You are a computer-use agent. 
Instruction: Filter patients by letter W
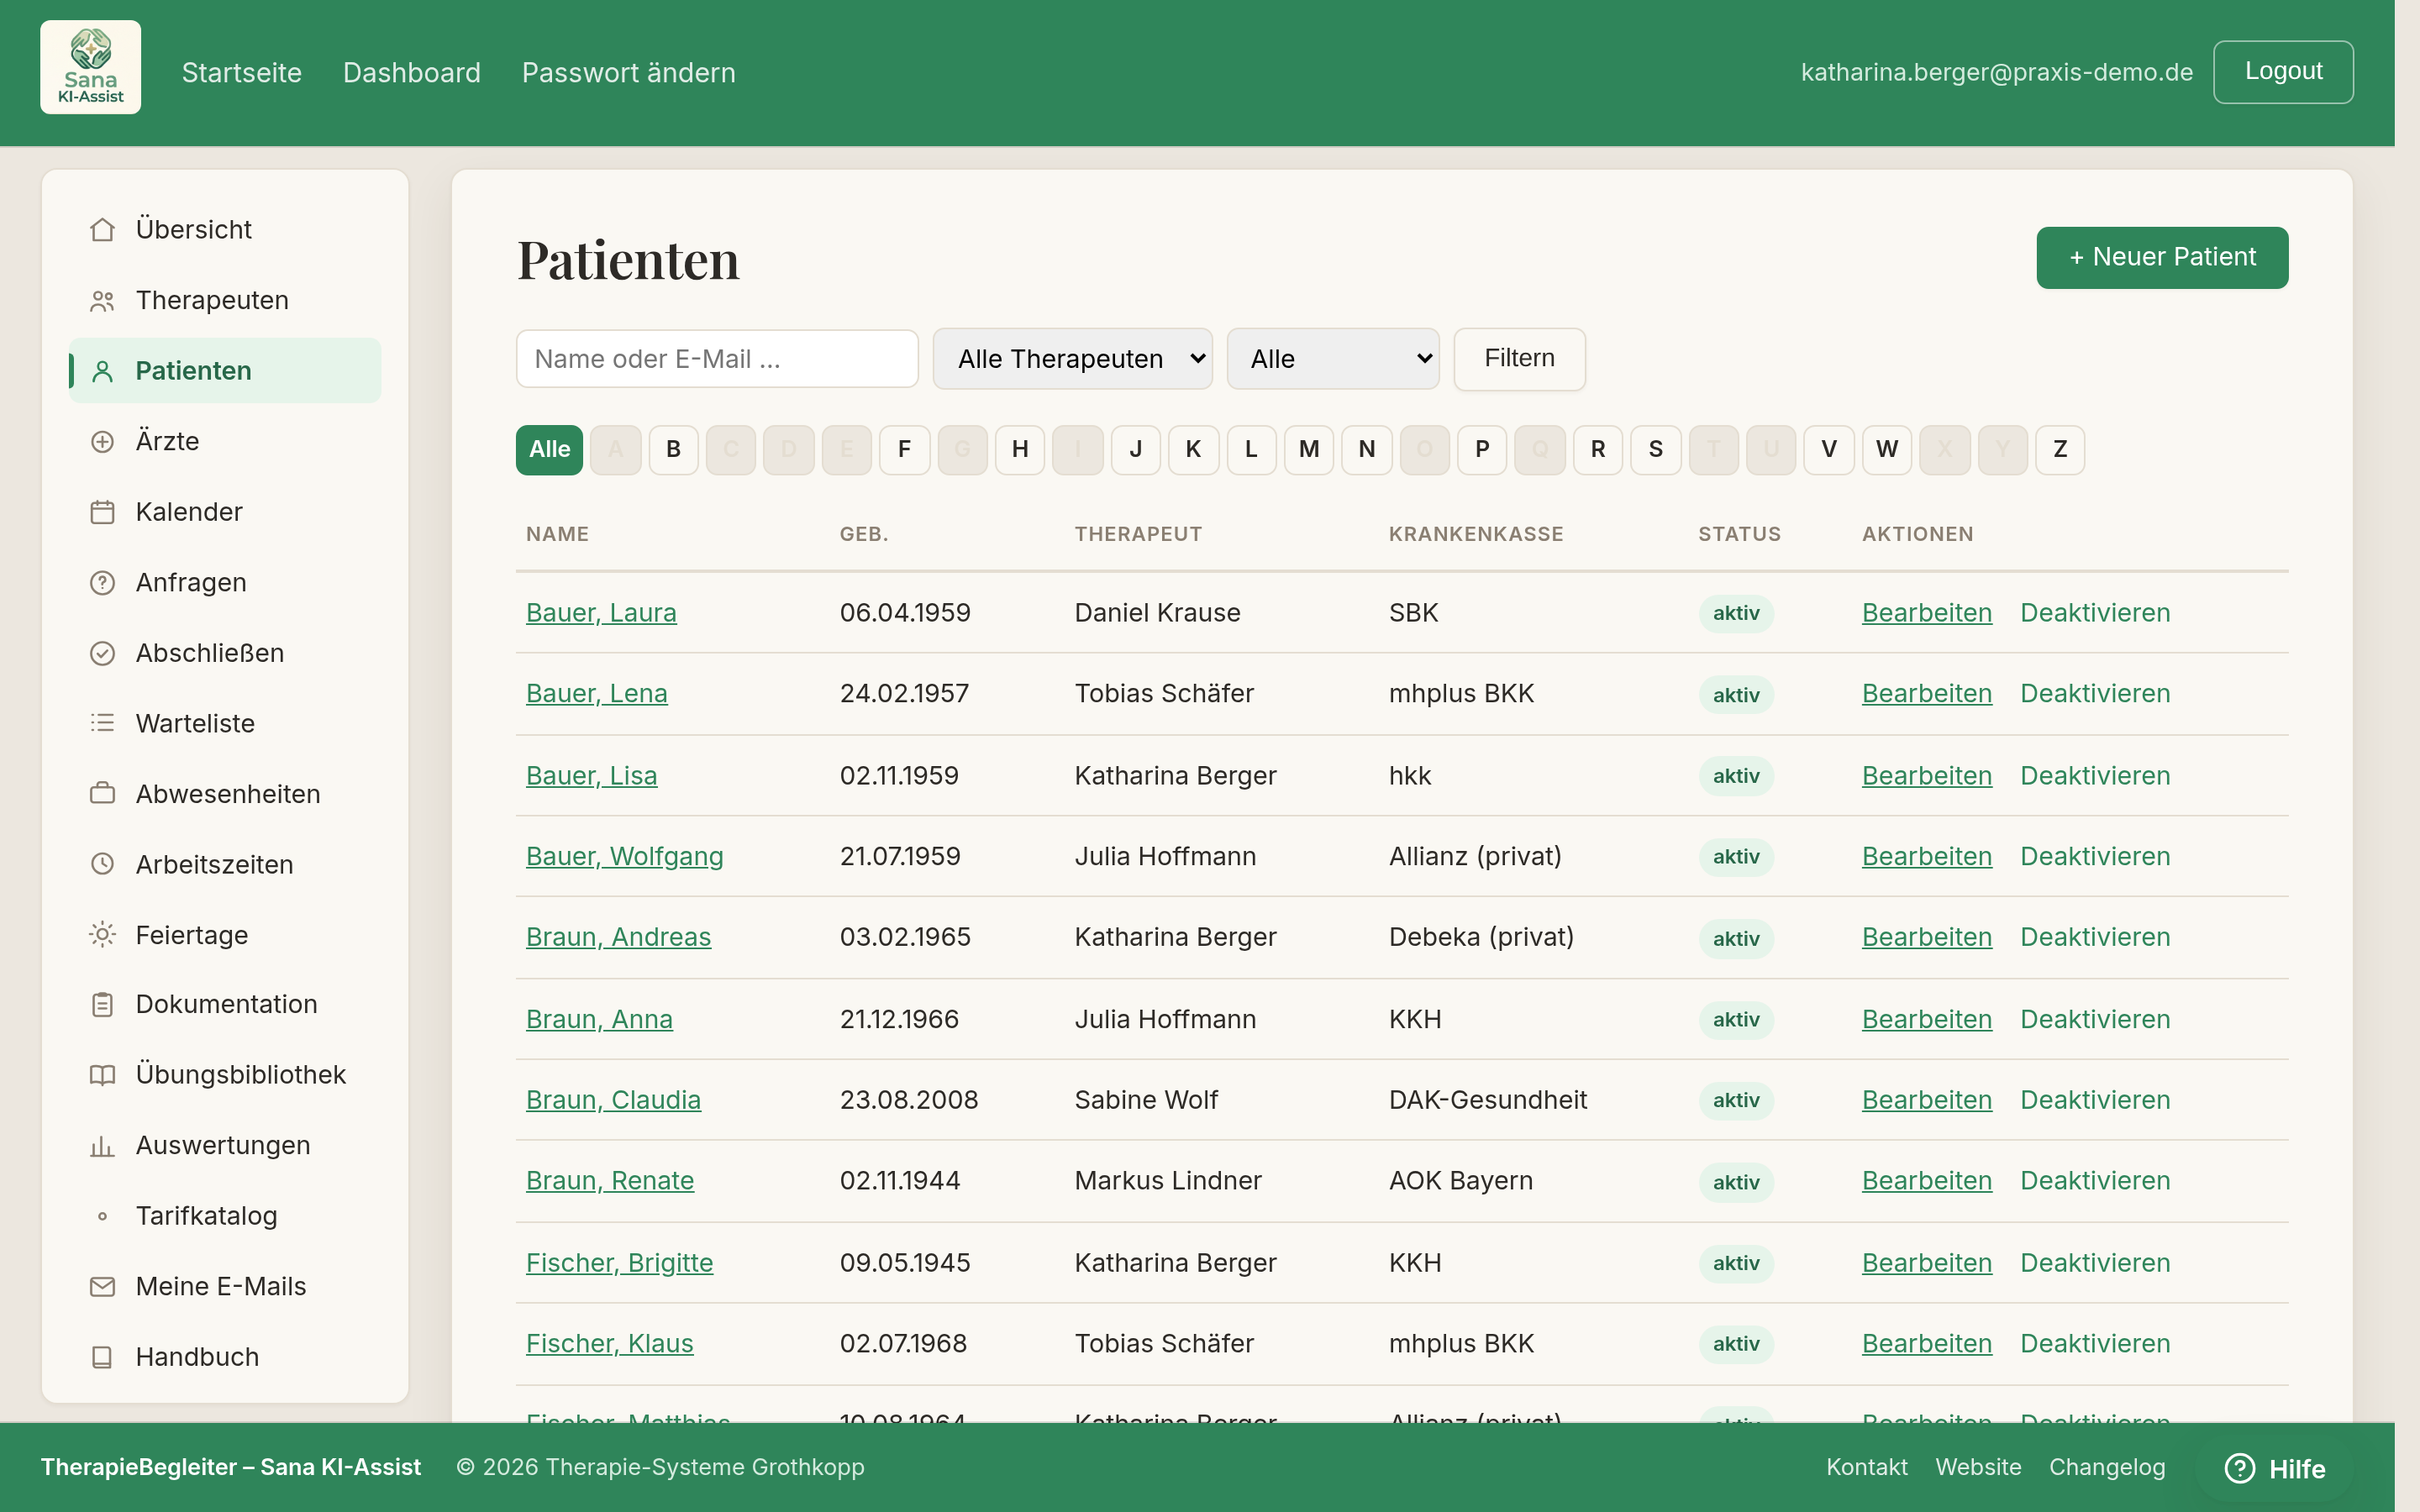tap(1887, 449)
